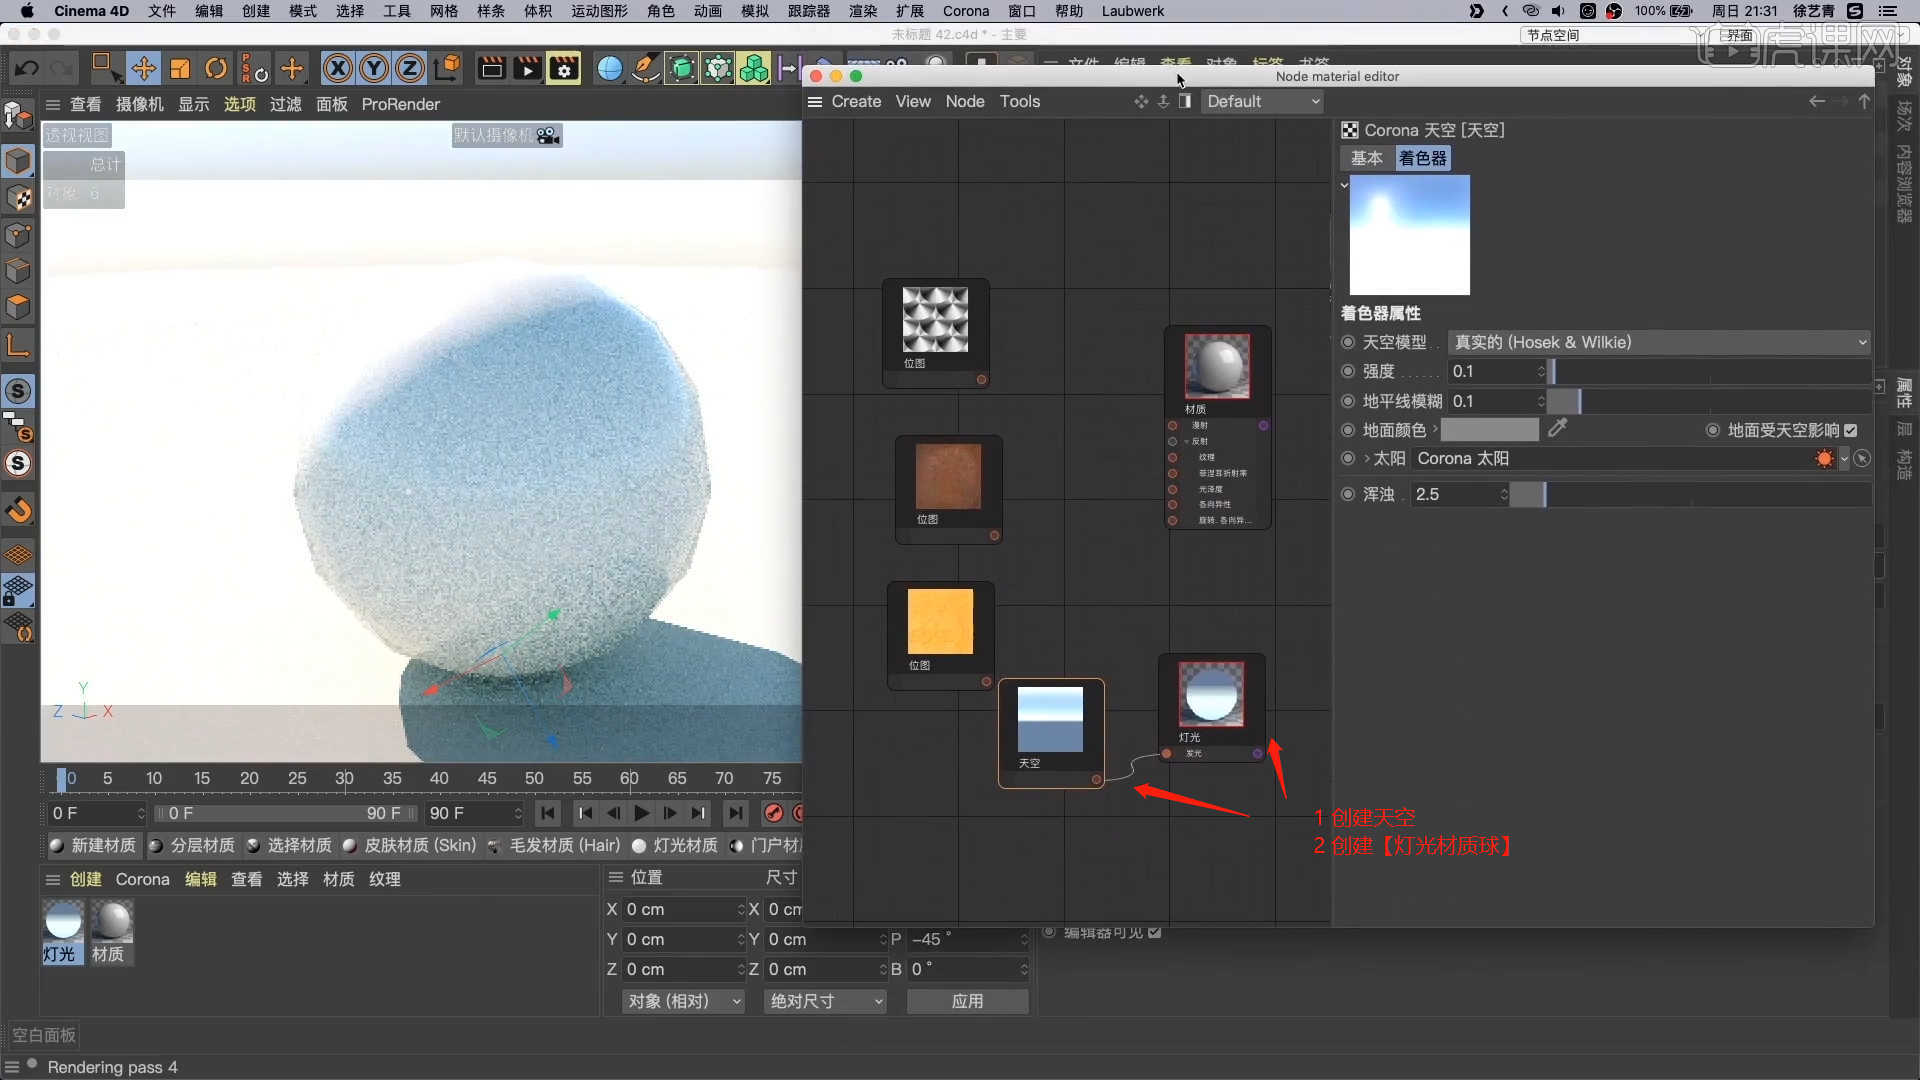
Task: Open render settings clapperboard gear icon
Action: pyautogui.click(x=564, y=68)
